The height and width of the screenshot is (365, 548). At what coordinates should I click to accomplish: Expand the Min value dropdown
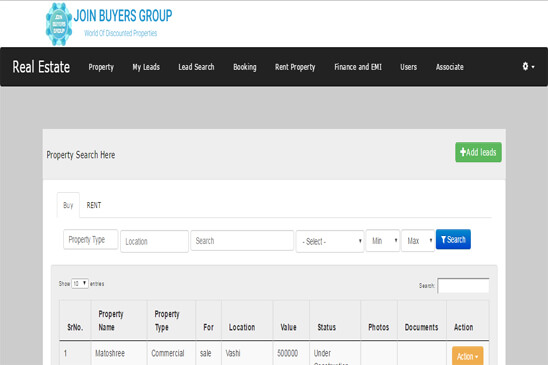point(383,241)
